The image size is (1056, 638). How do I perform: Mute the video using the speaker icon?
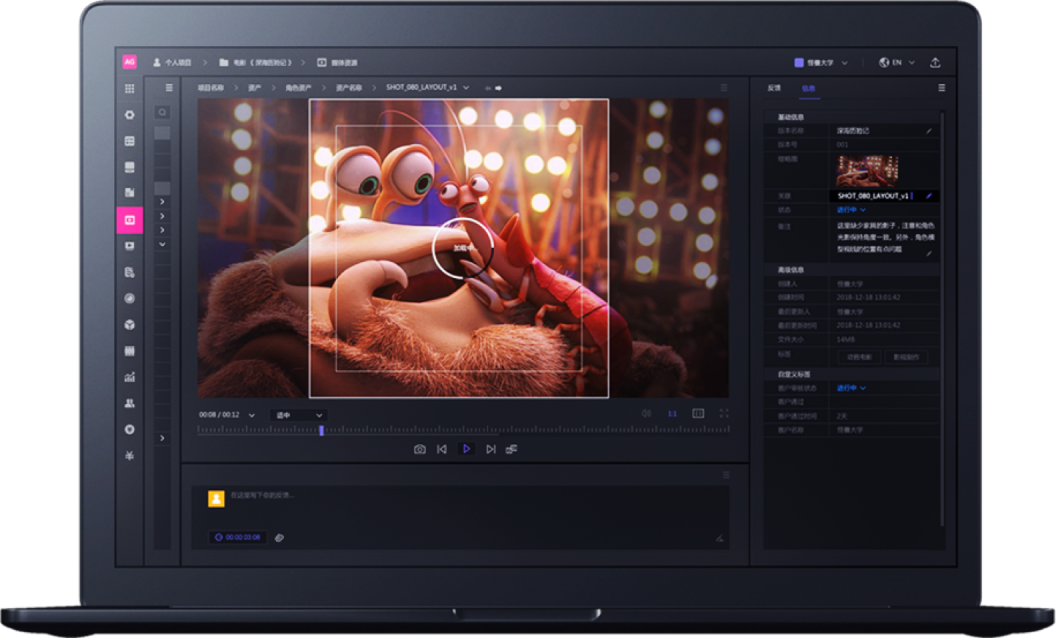tap(646, 413)
